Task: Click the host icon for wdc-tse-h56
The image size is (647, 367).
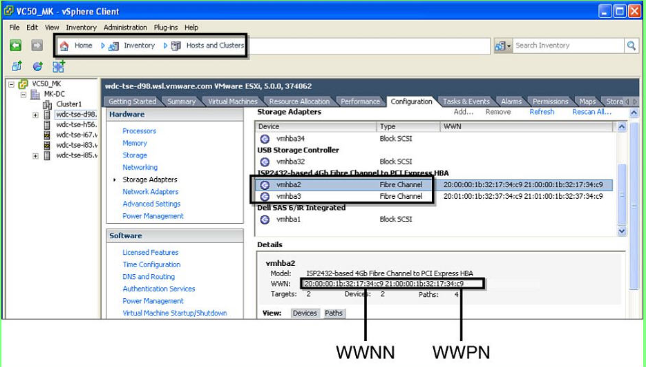Action: [x=47, y=125]
